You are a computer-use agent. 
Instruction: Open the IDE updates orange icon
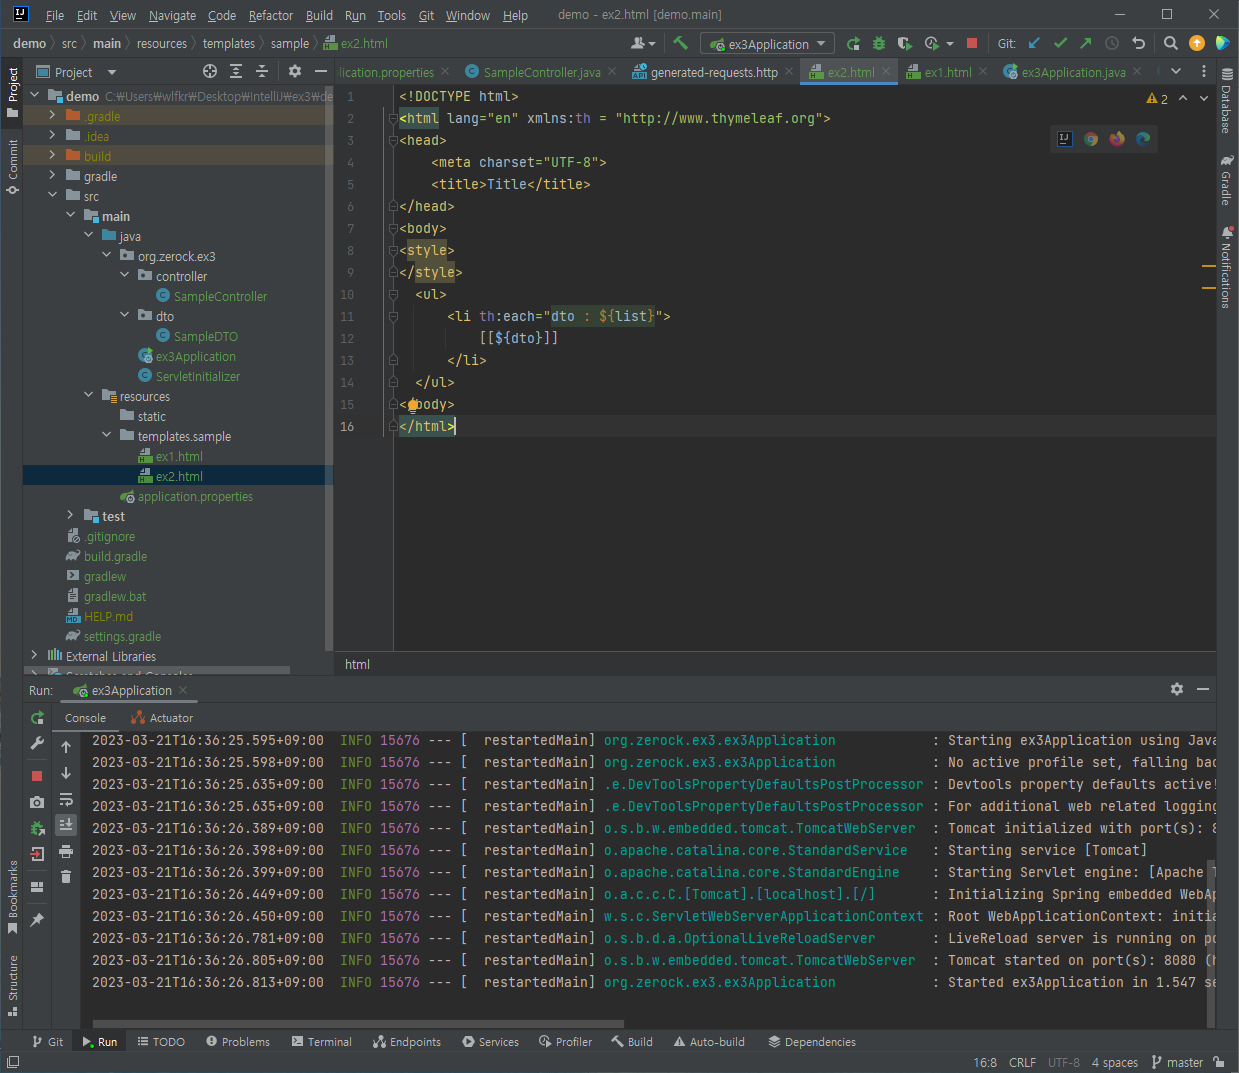[1197, 43]
